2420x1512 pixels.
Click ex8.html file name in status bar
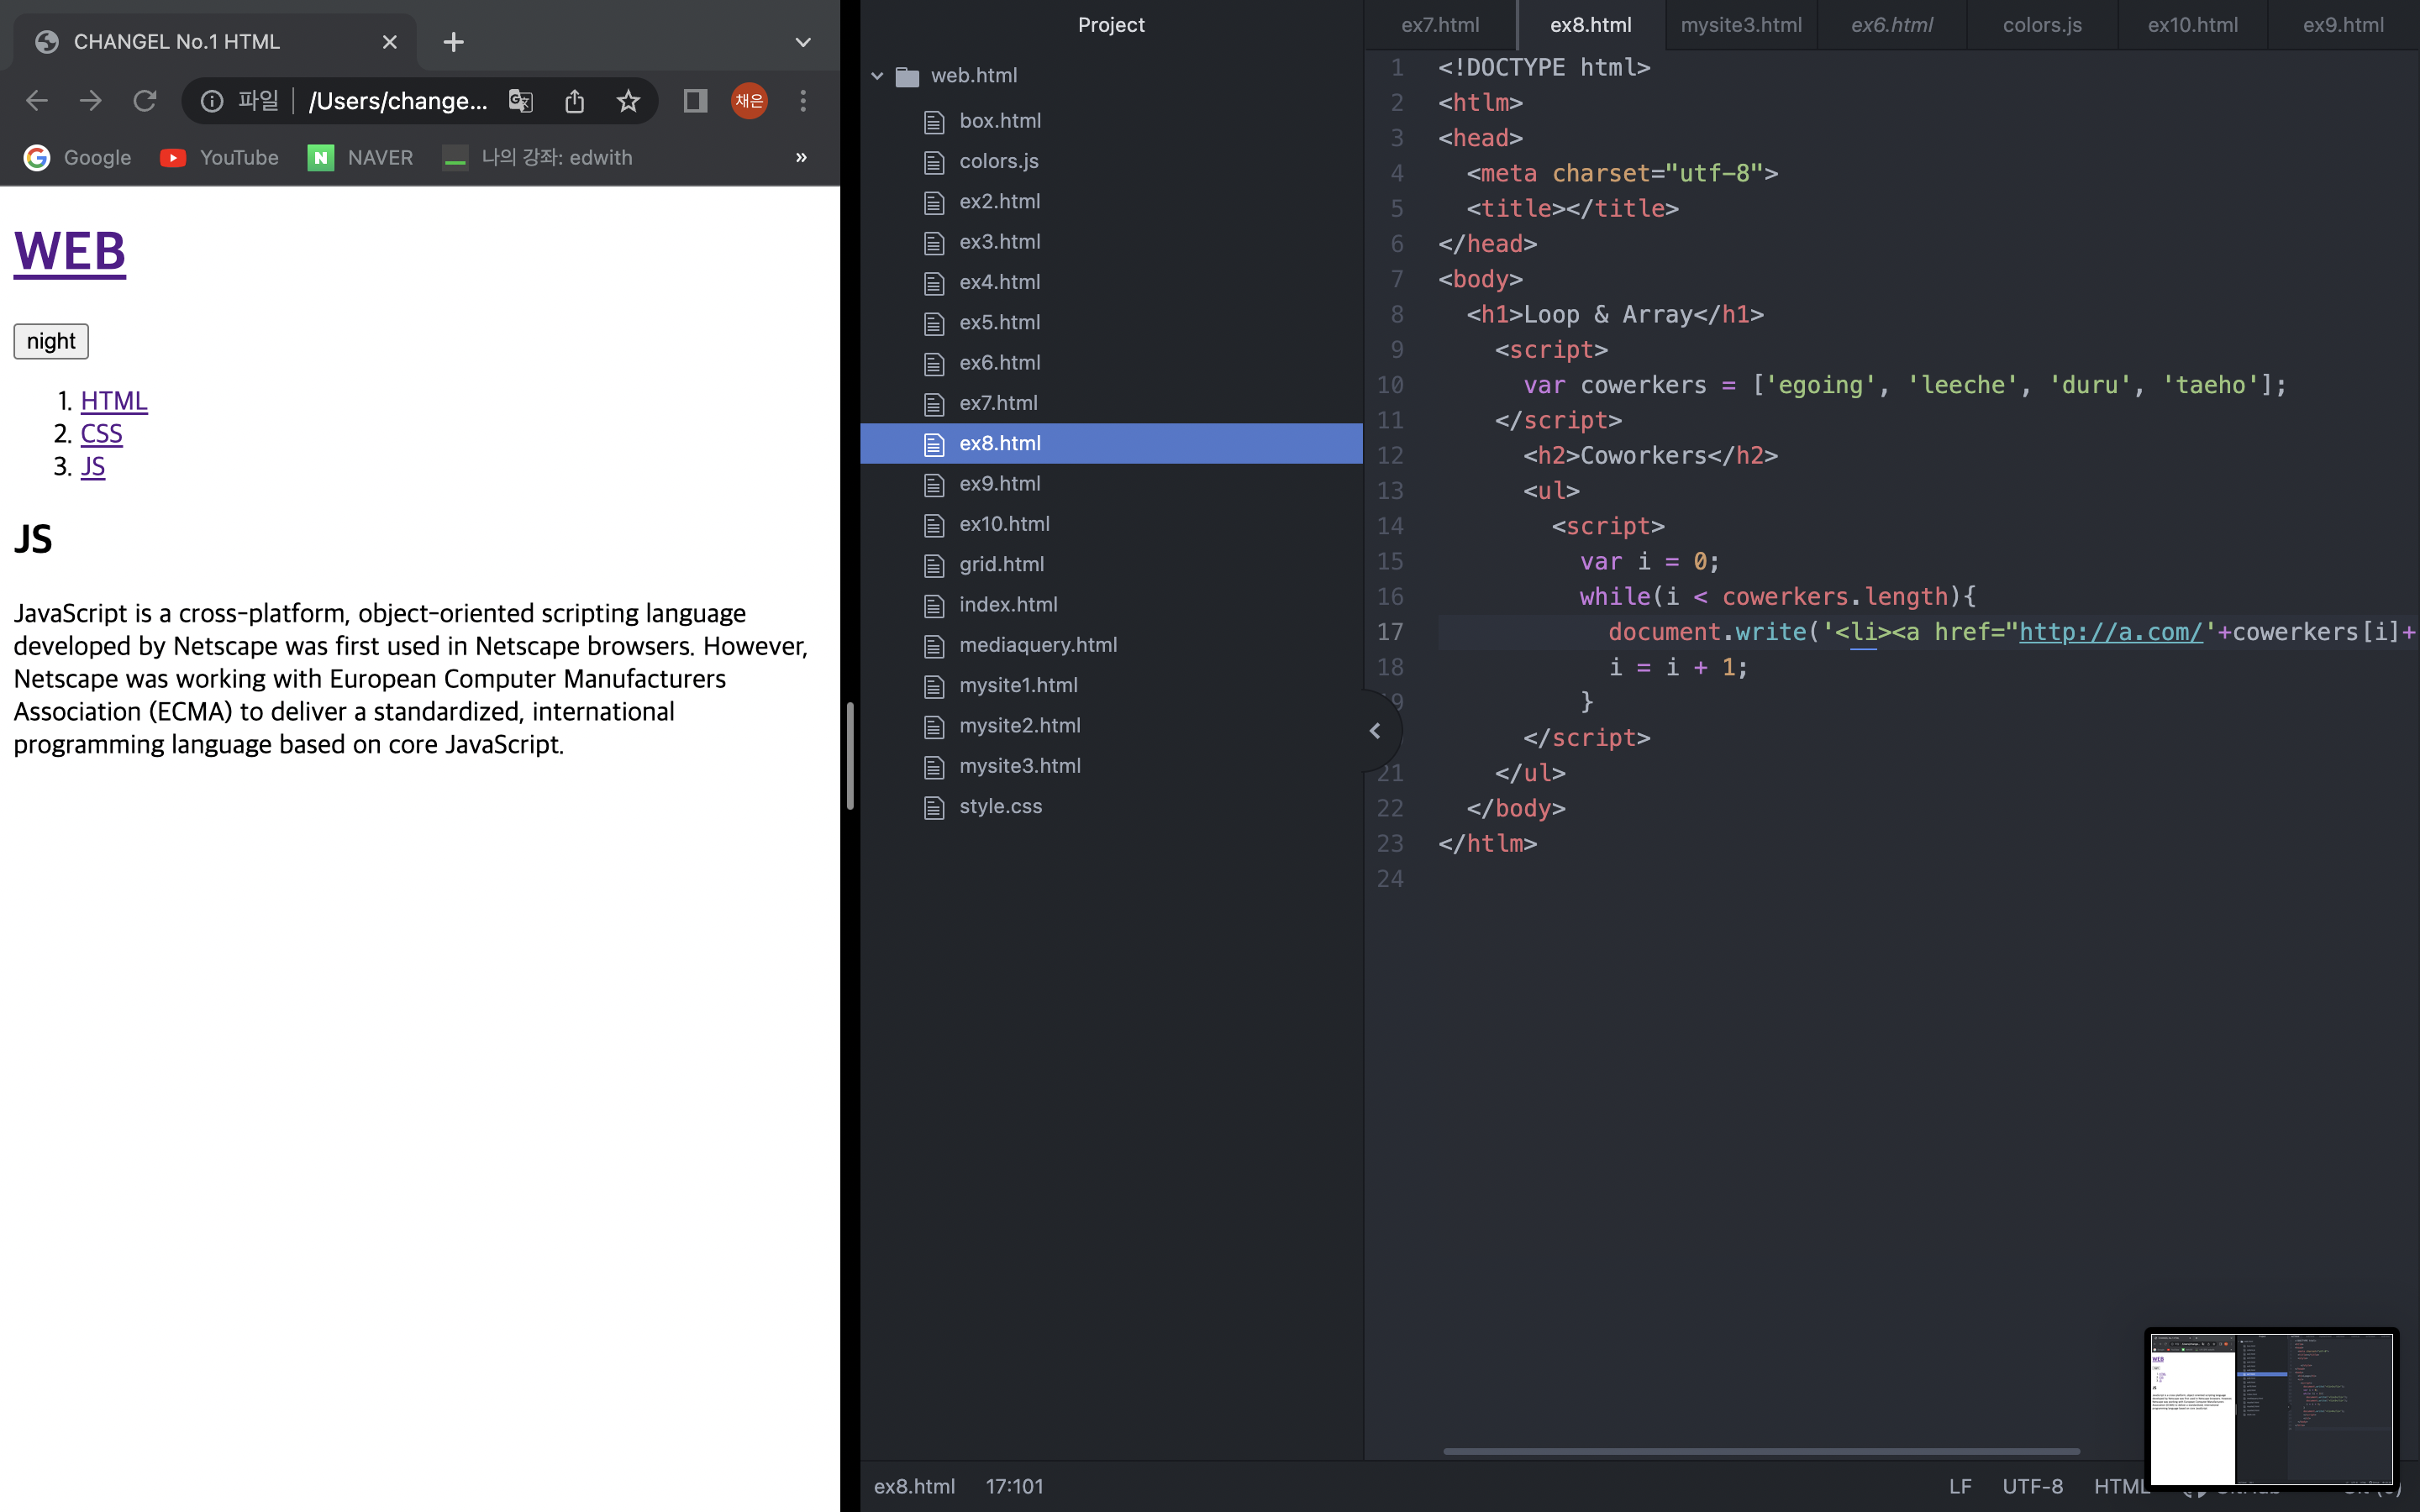[914, 1486]
